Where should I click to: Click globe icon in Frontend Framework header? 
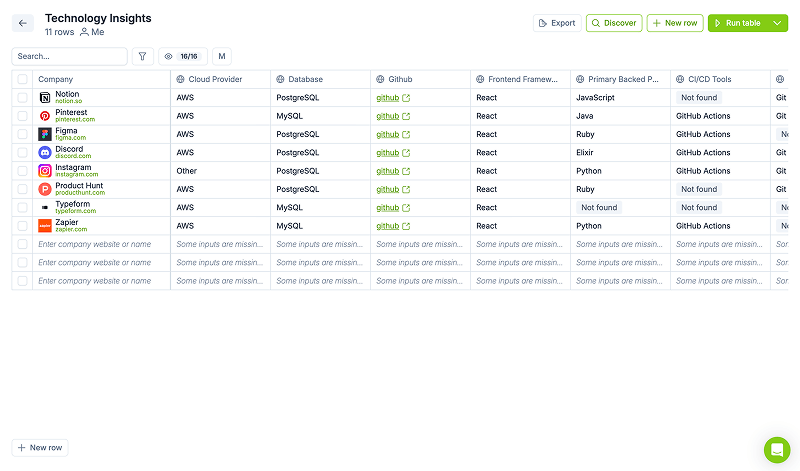[480, 79]
